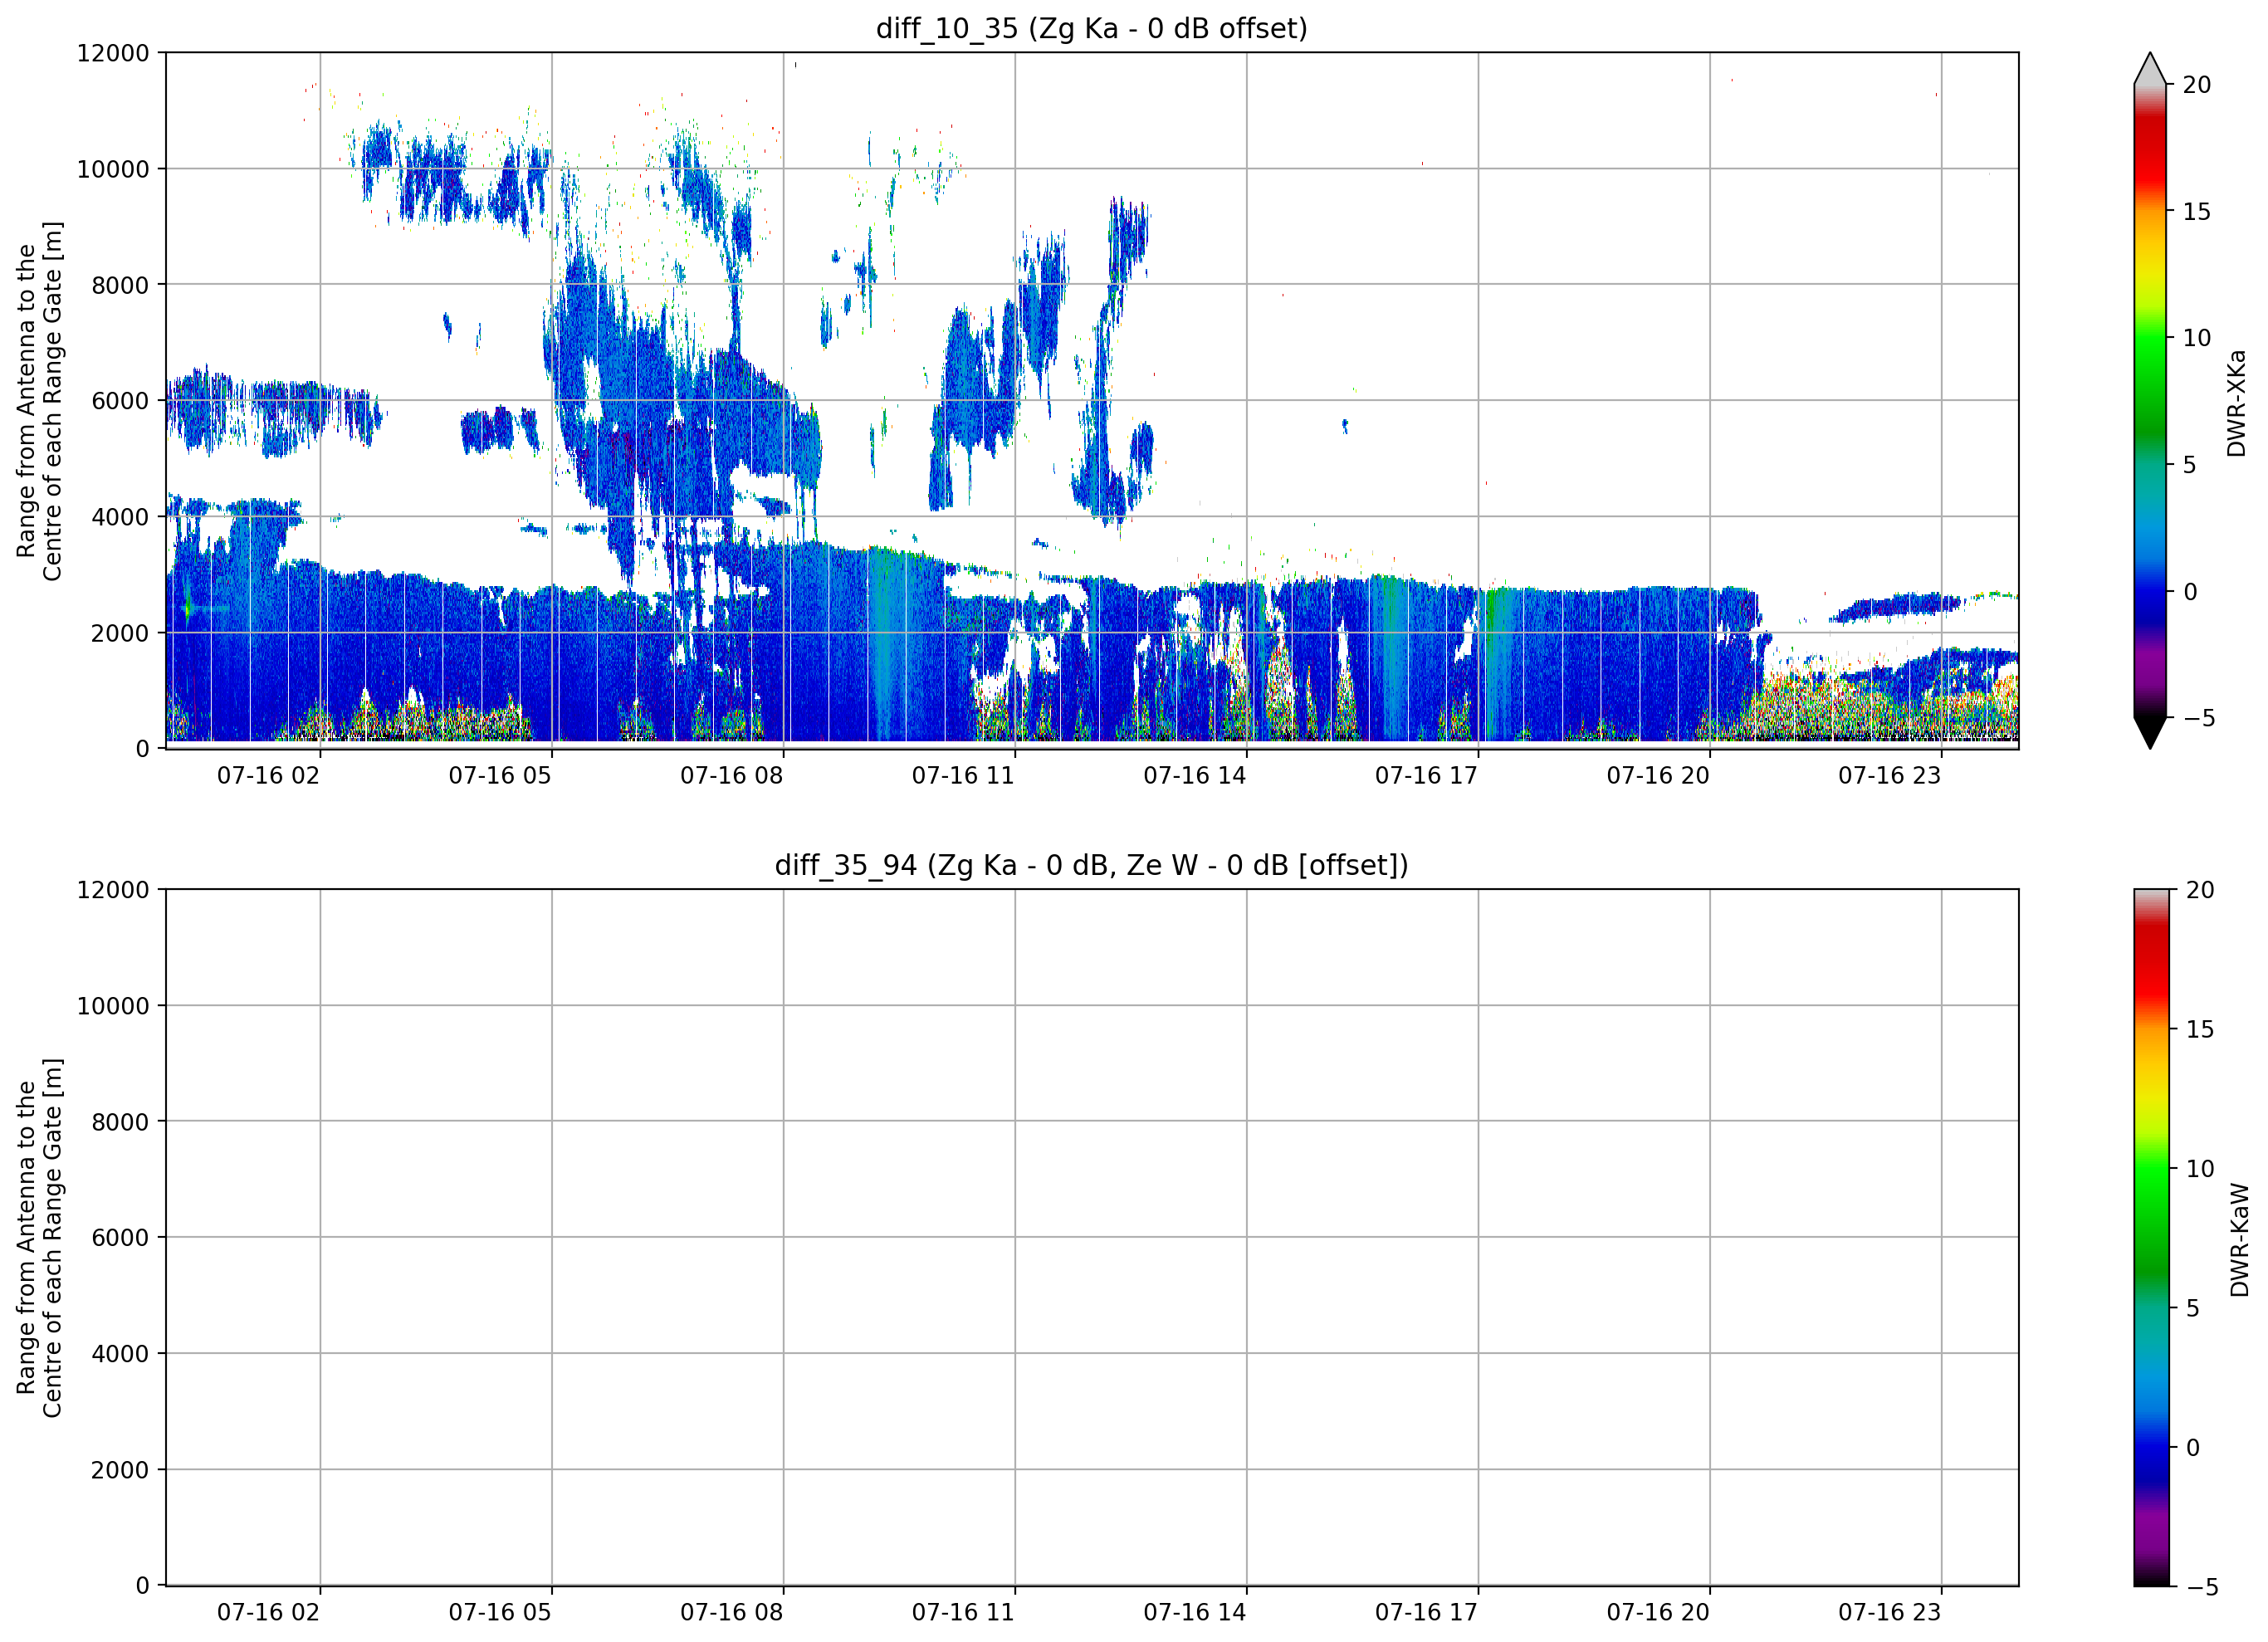This screenshot has width=2268, height=1642.
Task: Click the 07-16 20 tick label on top plot
Action: click(1658, 776)
